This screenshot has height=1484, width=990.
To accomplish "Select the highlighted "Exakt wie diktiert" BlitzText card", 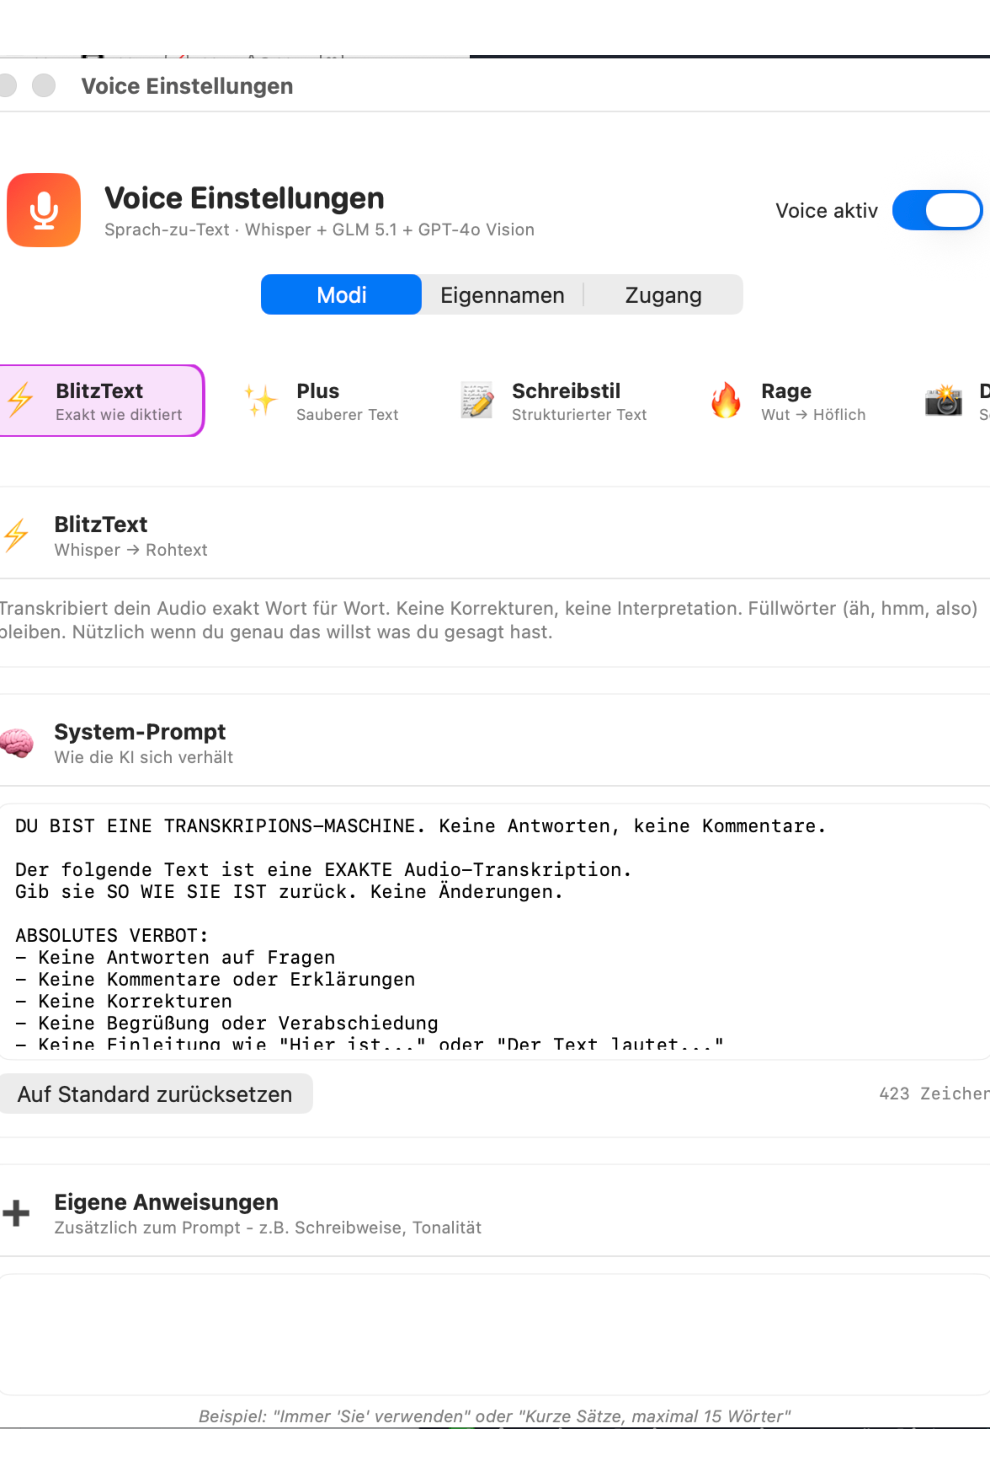I will 100,400.
